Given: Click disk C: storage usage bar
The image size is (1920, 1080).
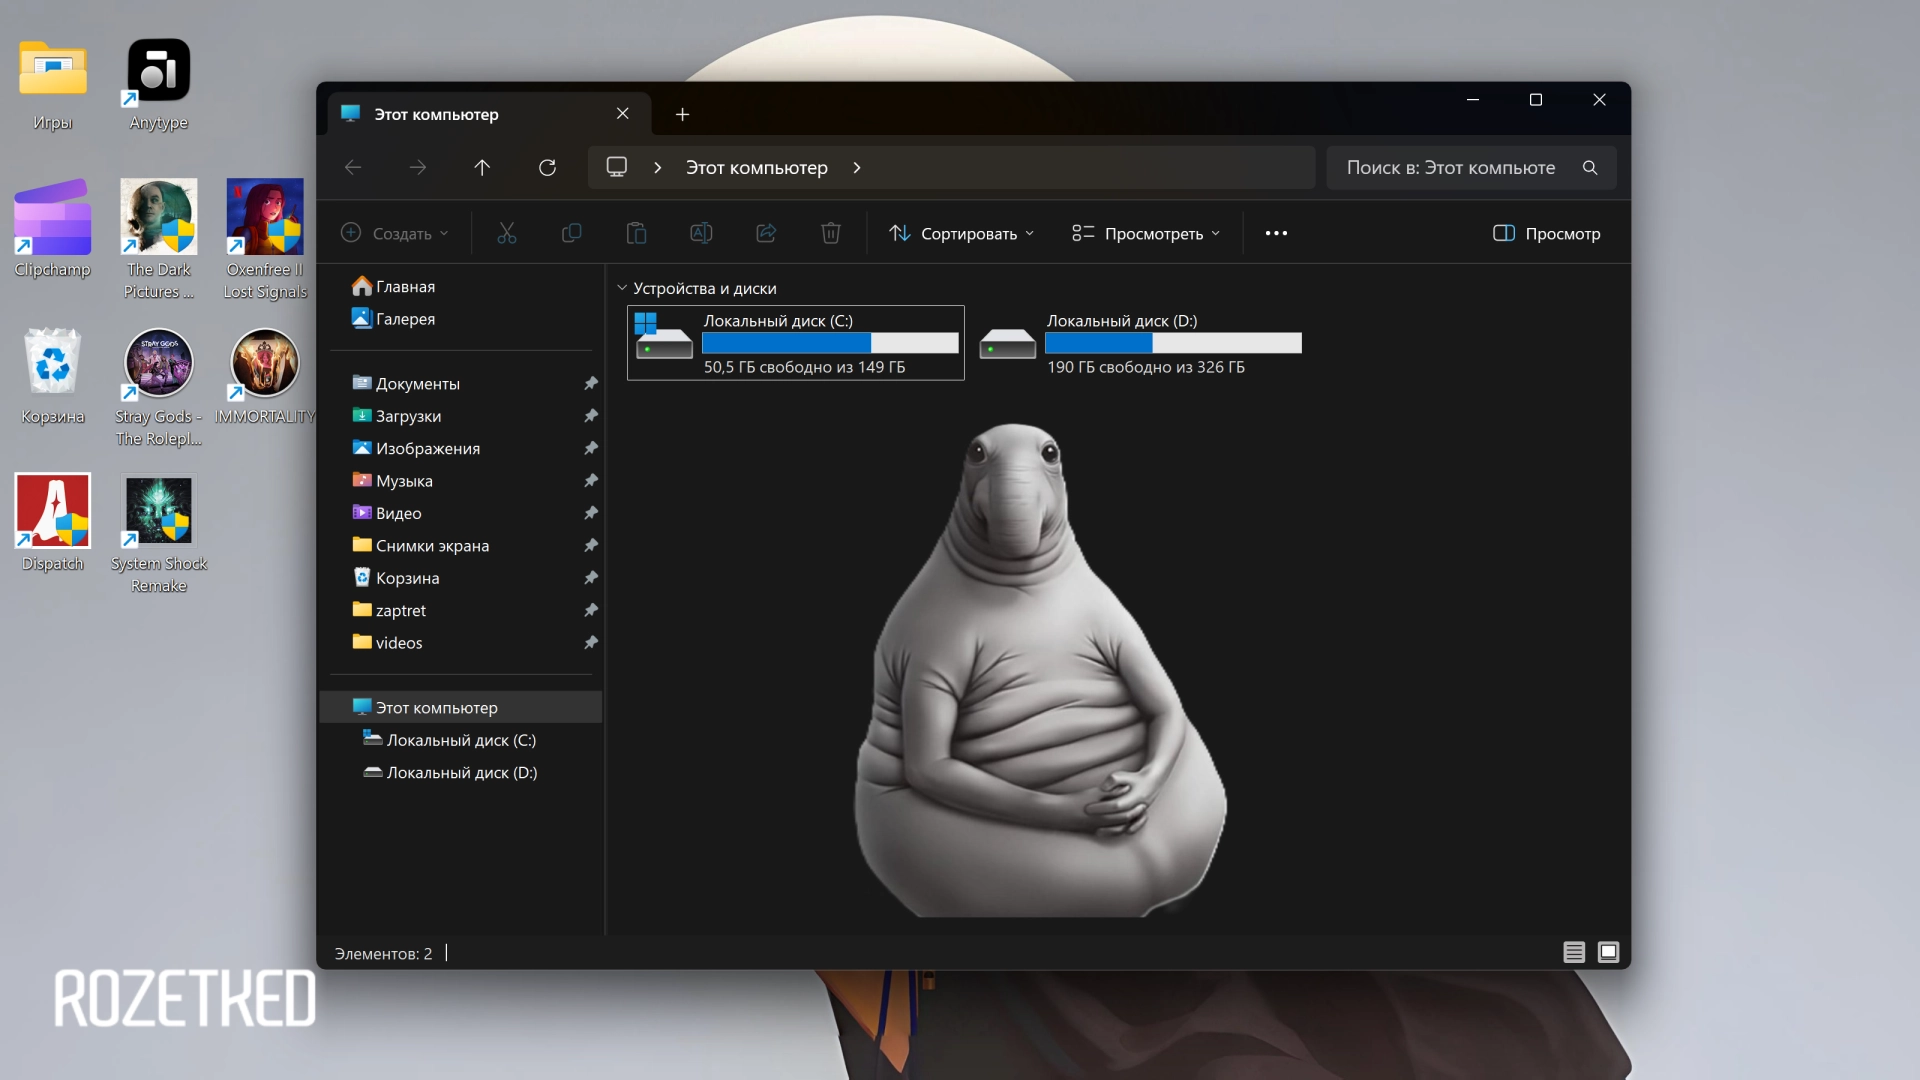Looking at the screenshot, I should (x=829, y=343).
